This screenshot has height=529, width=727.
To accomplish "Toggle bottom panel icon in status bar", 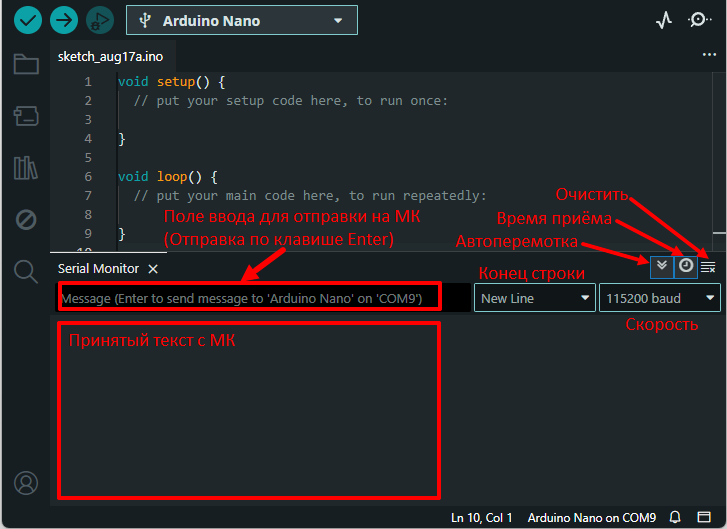I will (x=704, y=517).
